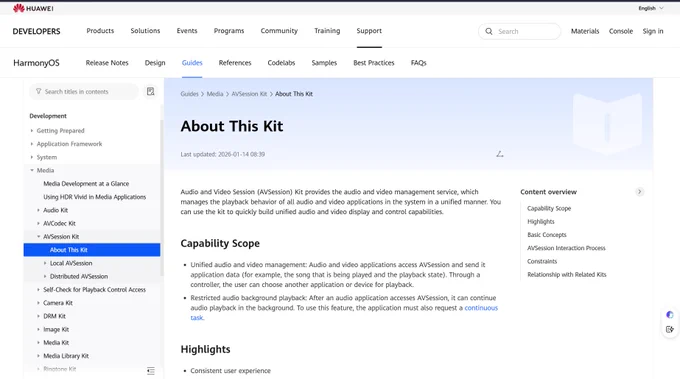Screen dimensions: 680x379
Task: Click the Materials link
Action: [585, 31]
